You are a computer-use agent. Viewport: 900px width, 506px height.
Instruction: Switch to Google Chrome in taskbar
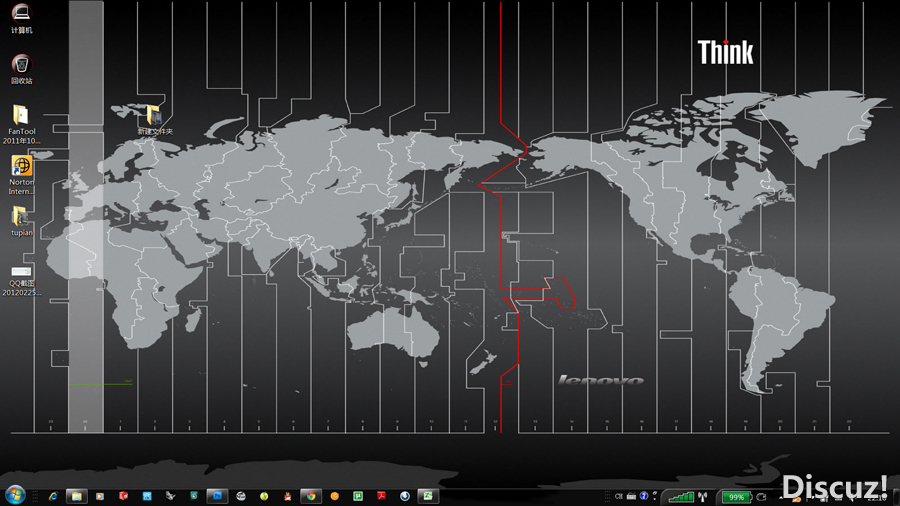(x=311, y=496)
